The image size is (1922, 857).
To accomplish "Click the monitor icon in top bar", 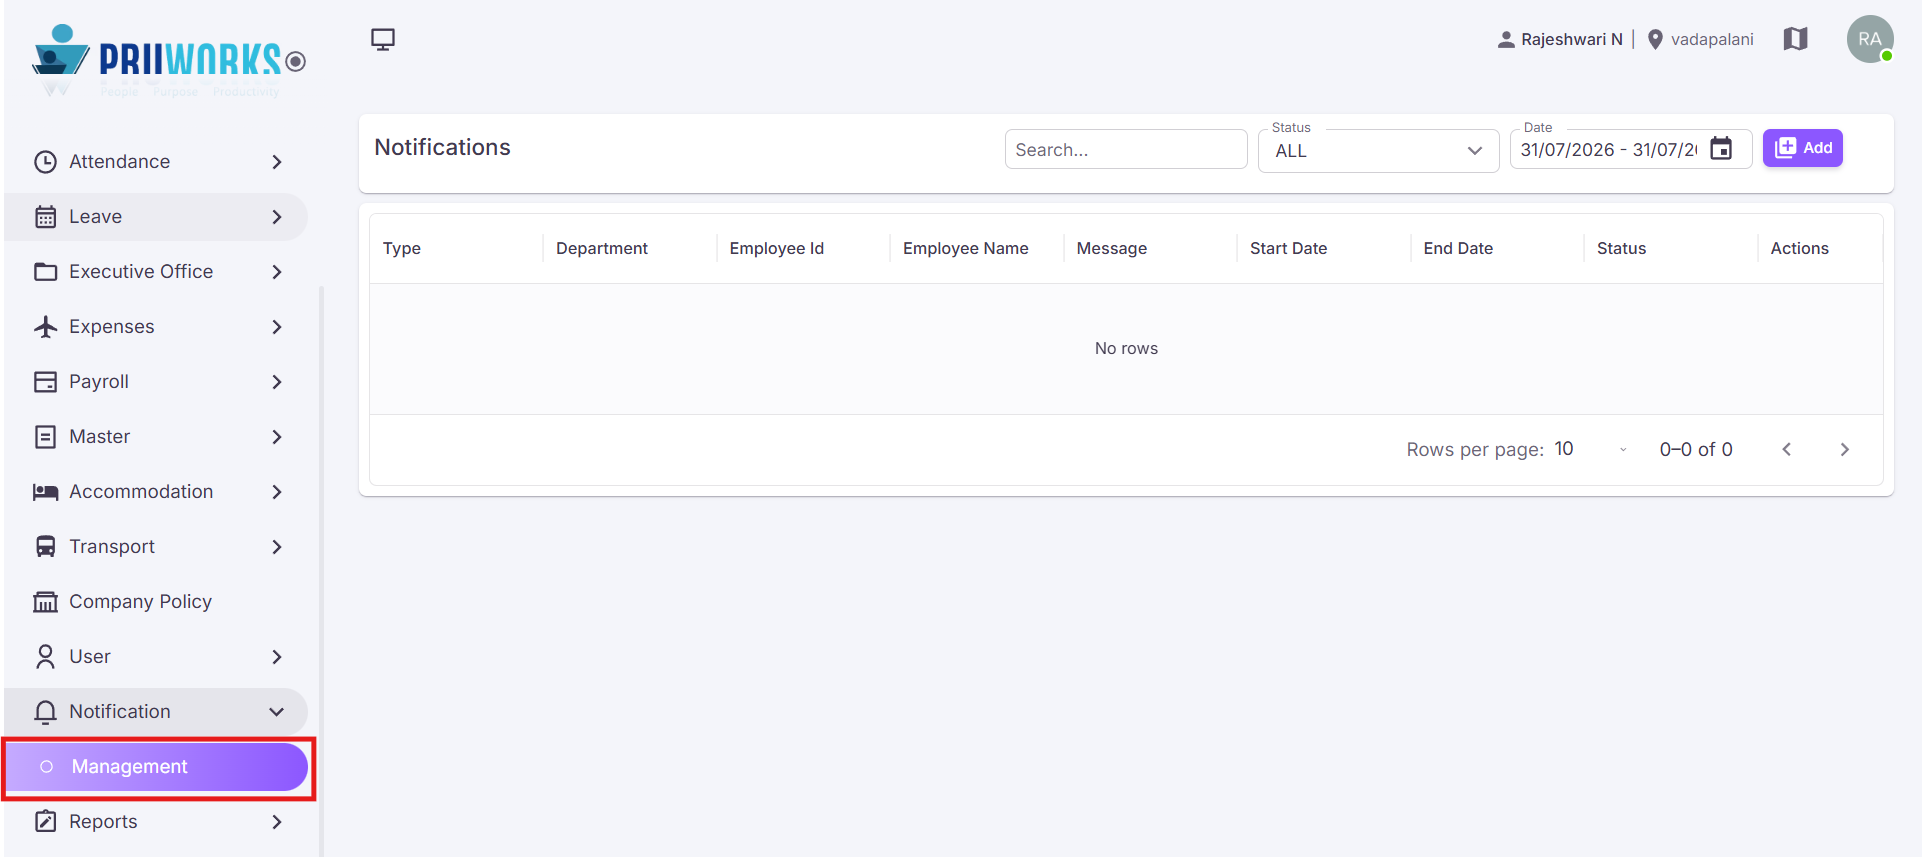I will tap(383, 39).
